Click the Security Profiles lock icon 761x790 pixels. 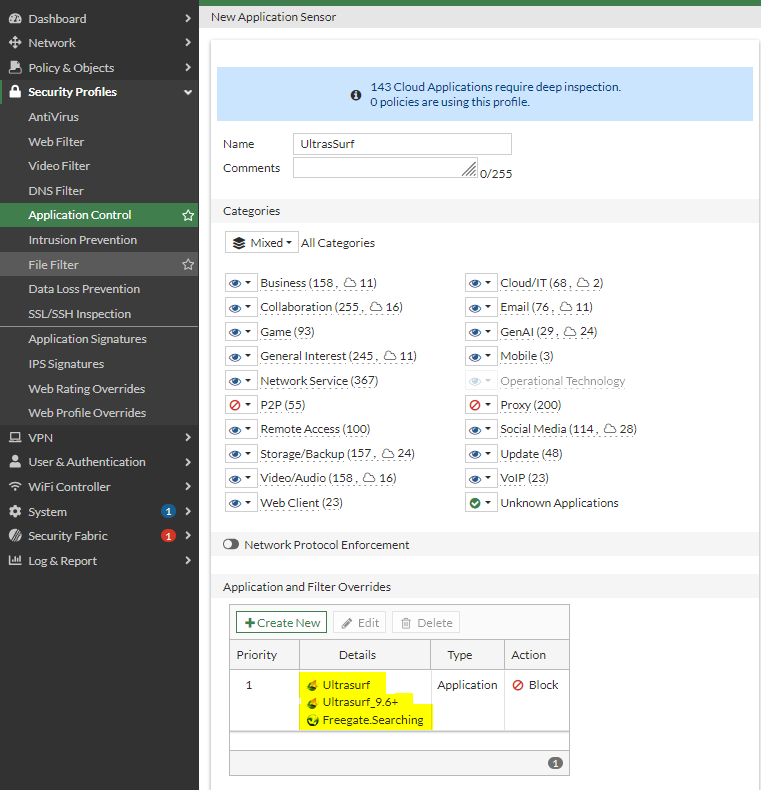pos(15,92)
